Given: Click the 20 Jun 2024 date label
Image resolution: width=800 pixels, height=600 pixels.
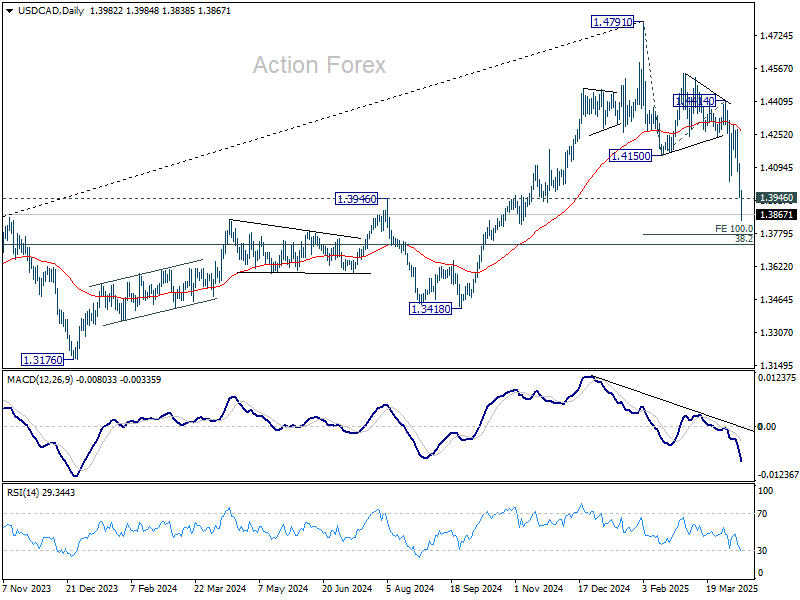Looking at the screenshot, I should pyautogui.click(x=347, y=589).
